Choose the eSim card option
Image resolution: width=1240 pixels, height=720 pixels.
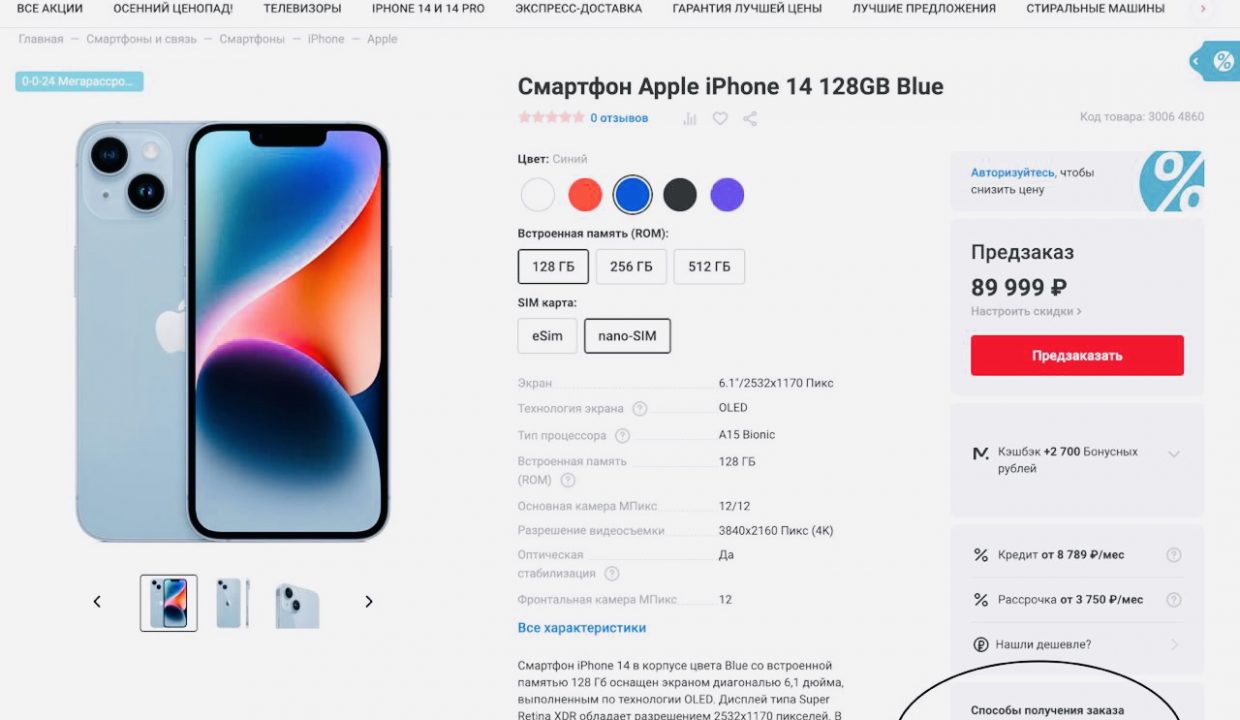pyautogui.click(x=547, y=336)
